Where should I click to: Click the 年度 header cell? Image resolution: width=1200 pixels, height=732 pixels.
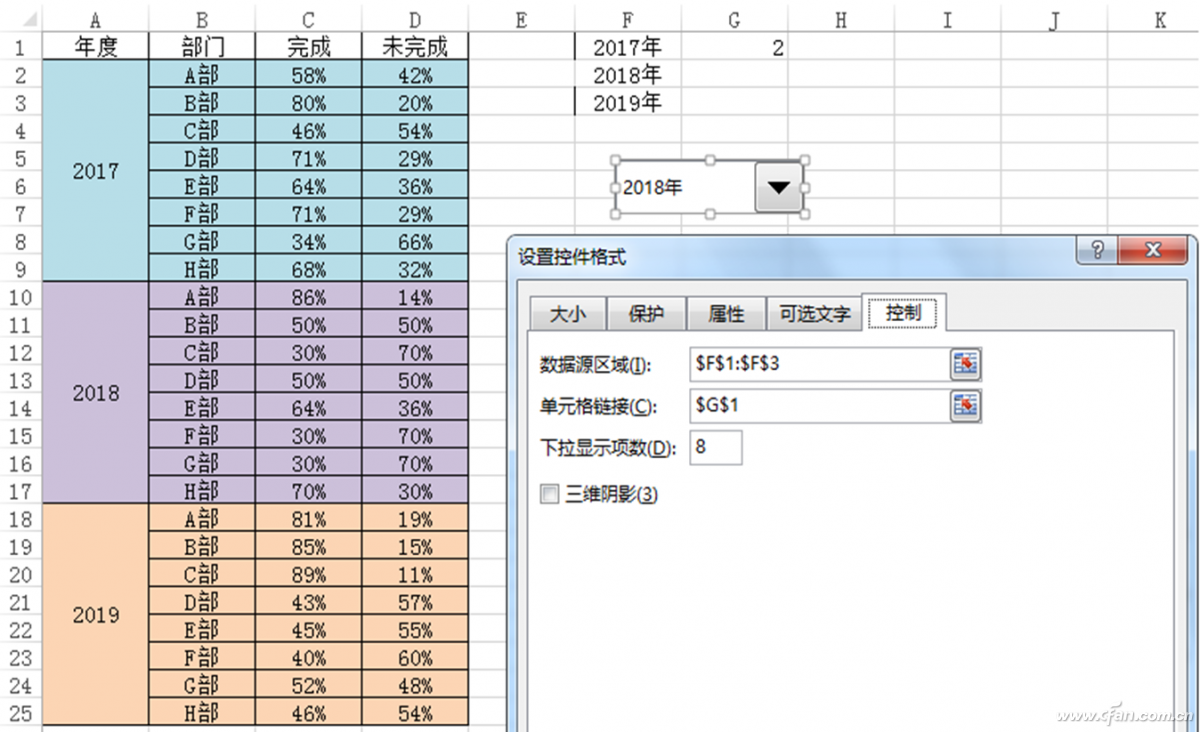click(96, 47)
